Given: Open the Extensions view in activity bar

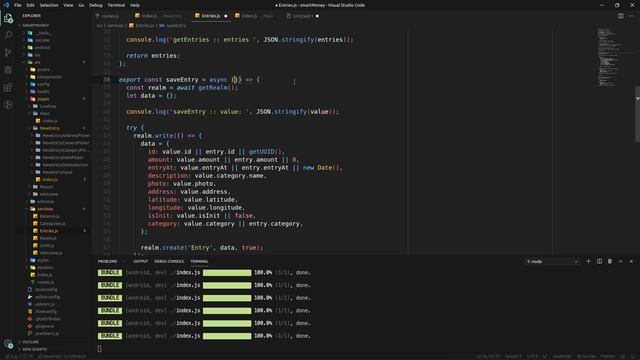Looking at the screenshot, I should point(8,87).
